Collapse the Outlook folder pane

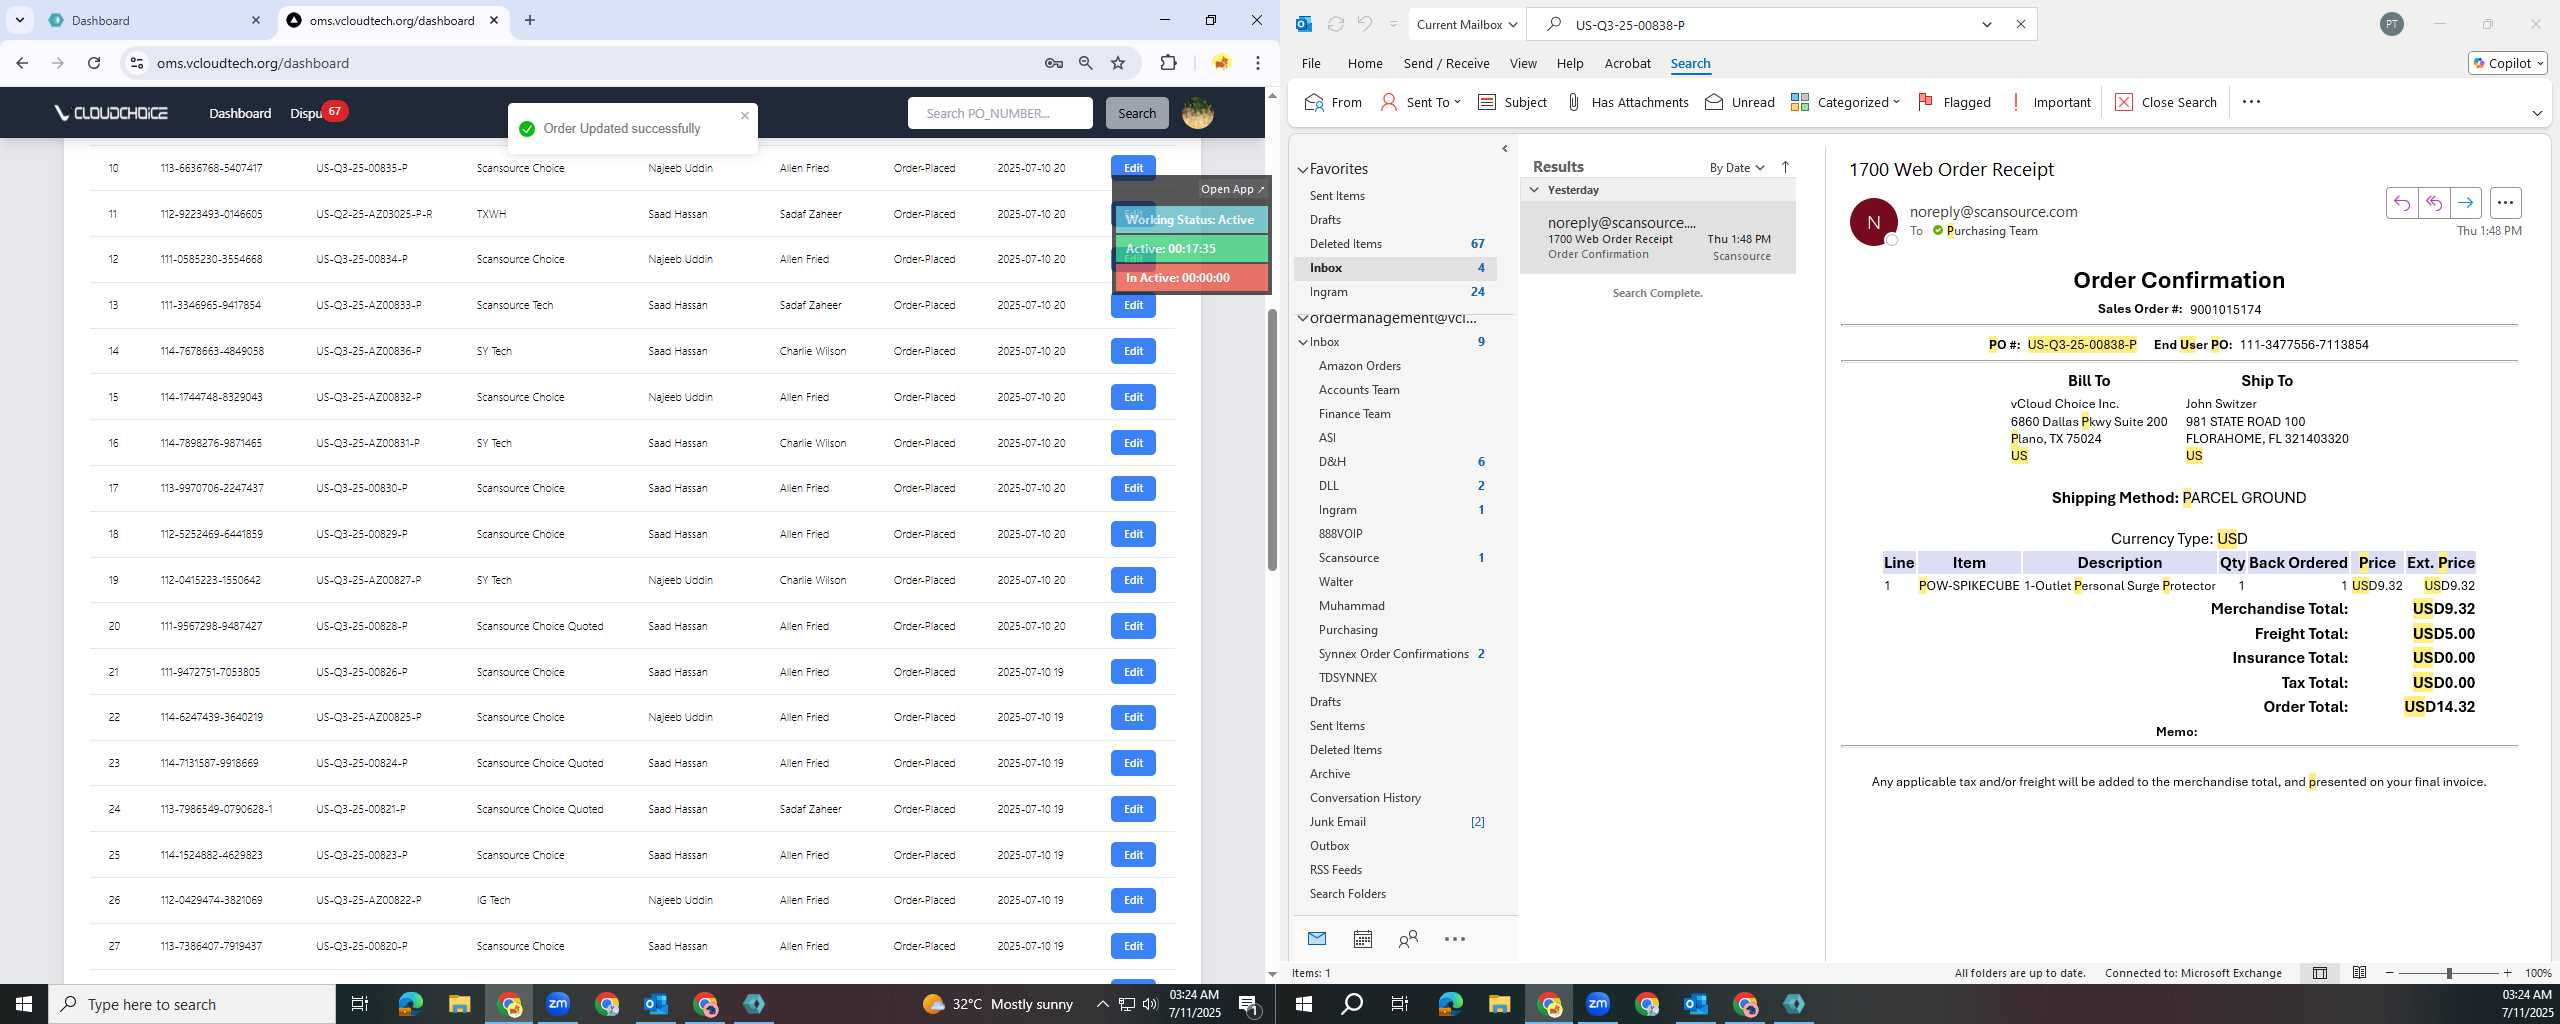point(1505,149)
